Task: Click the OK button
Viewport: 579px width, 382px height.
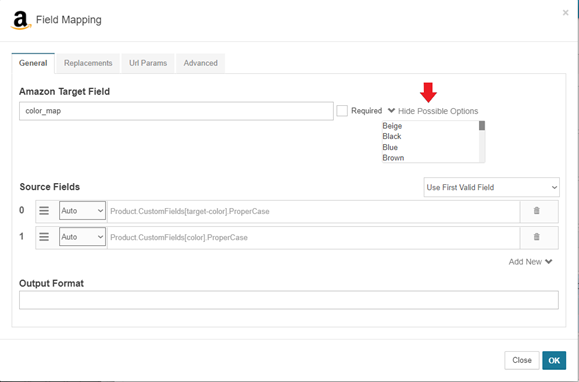Action: (554, 360)
